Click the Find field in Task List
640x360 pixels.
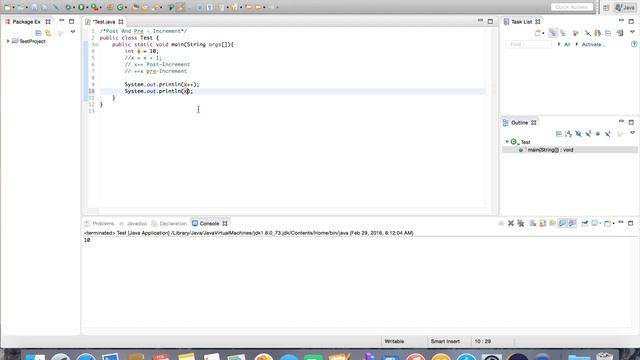pos(529,44)
